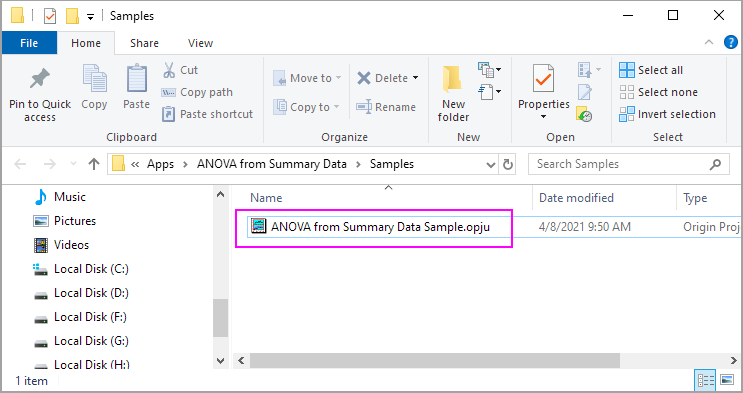Viewport: 743px width, 393px height.
Task: Click Samples path segment in address bar
Action: 392,164
